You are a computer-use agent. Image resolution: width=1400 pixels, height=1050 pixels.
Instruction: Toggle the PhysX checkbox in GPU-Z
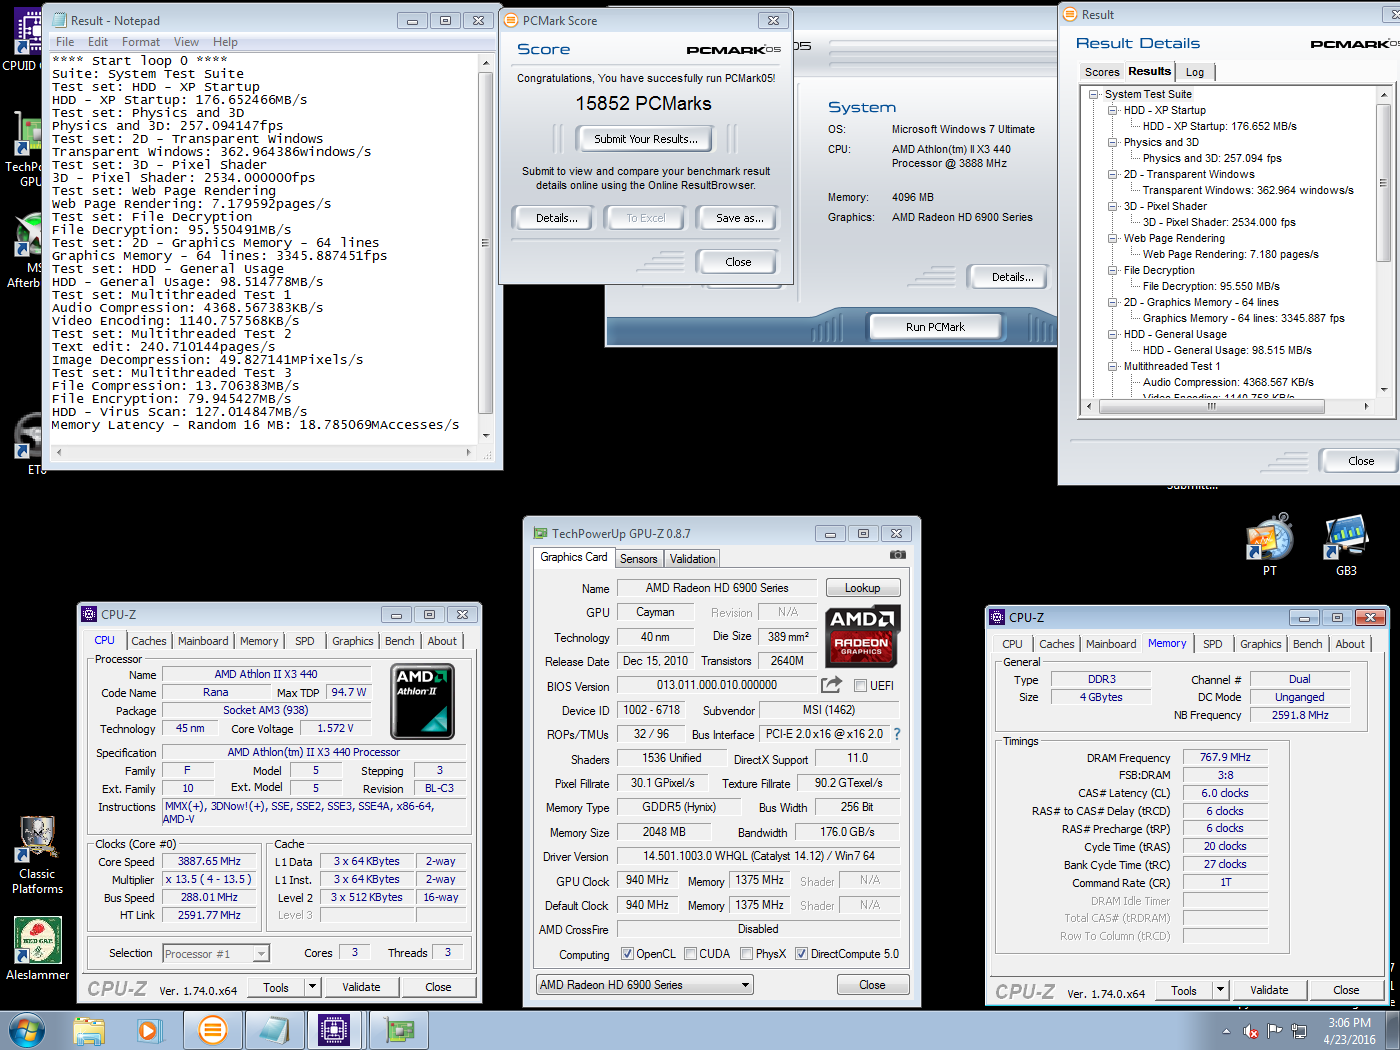point(746,954)
